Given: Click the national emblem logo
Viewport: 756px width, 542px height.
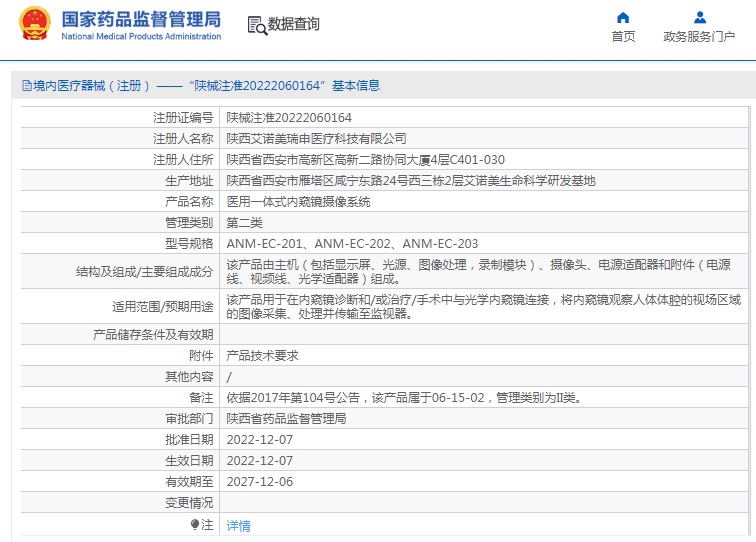Looking at the screenshot, I should click(x=34, y=24).
